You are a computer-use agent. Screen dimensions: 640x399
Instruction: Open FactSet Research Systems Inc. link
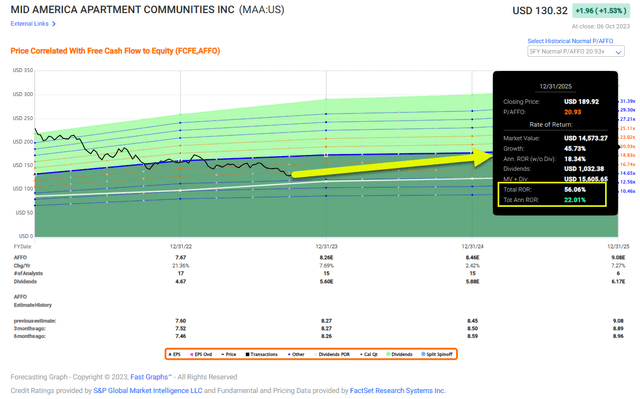click(x=398, y=390)
